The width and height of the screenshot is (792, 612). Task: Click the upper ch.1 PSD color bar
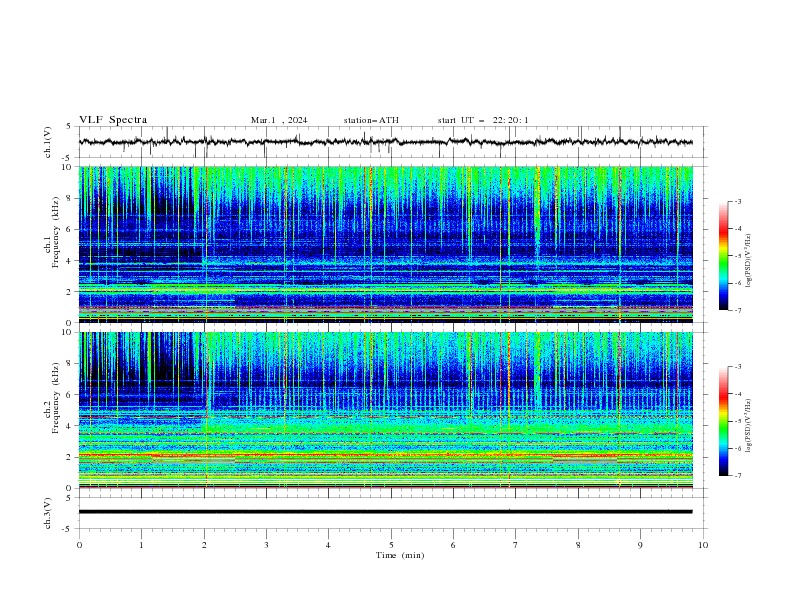click(723, 256)
